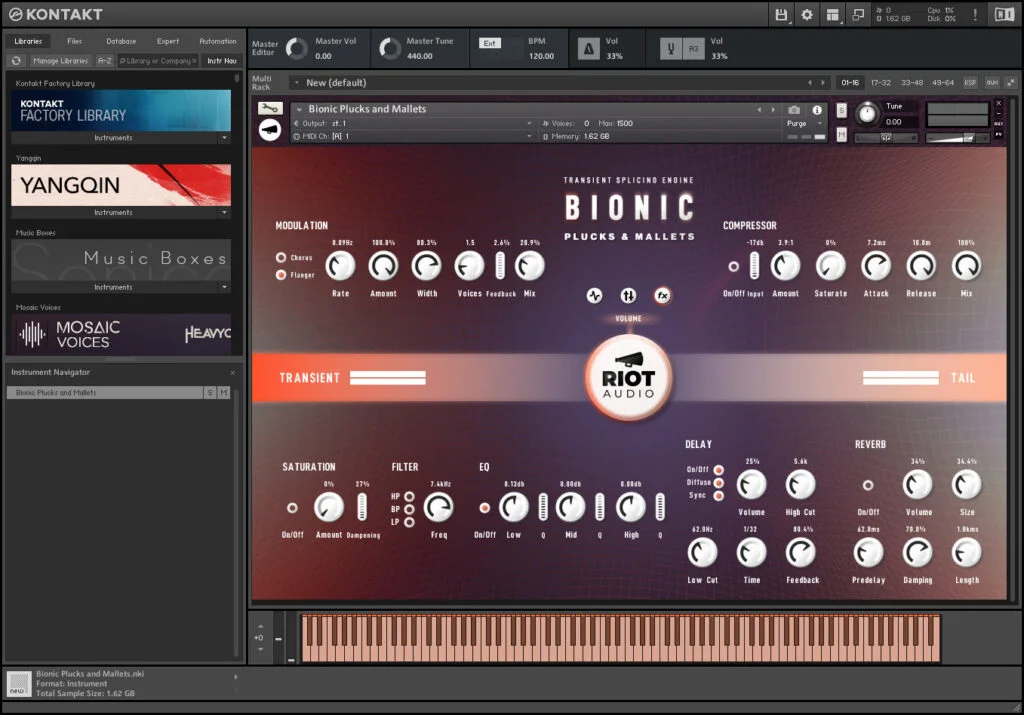Open the Purge dropdown menu

[805, 123]
